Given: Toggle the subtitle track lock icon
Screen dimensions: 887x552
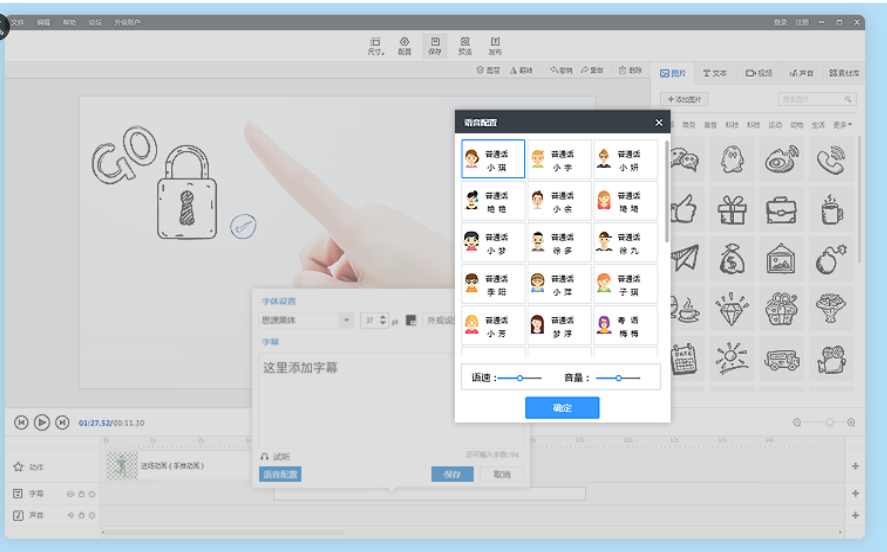Looking at the screenshot, I should point(81,494).
